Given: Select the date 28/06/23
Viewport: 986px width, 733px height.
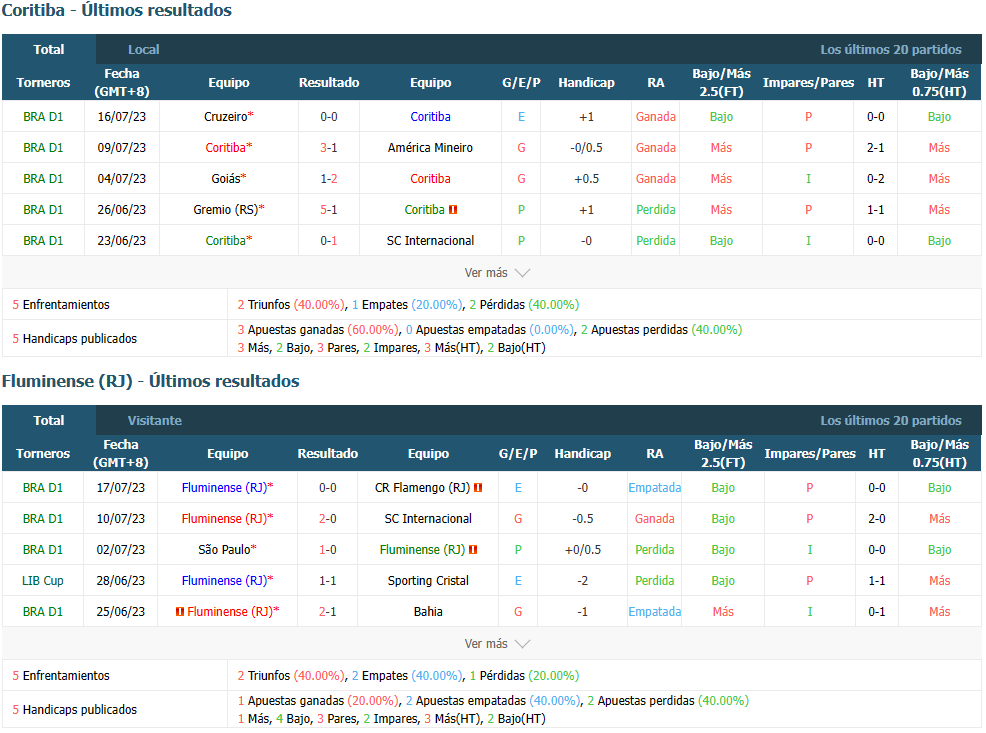Looking at the screenshot, I should point(120,581).
